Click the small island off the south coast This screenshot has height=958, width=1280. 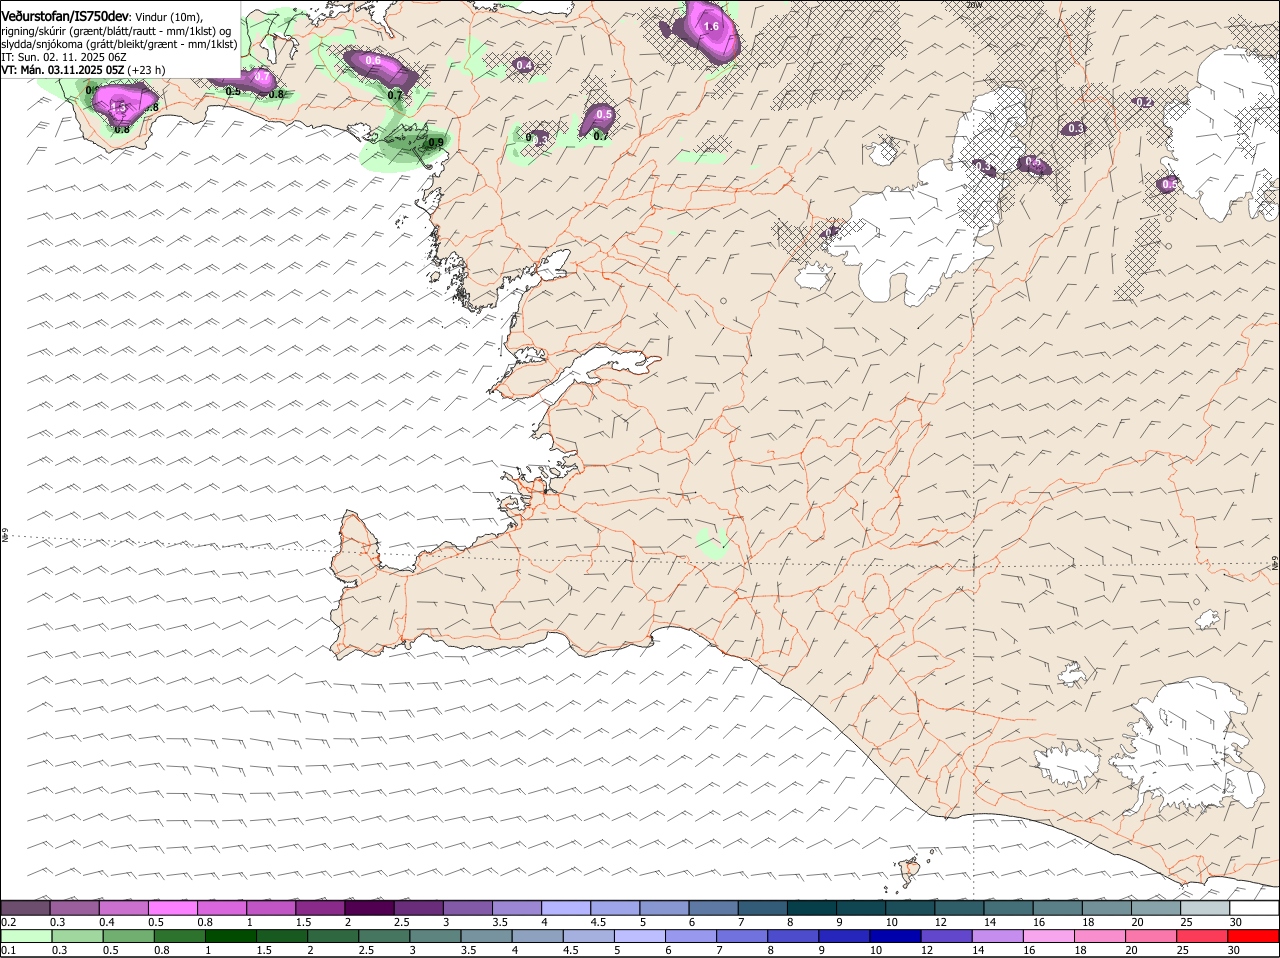[x=910, y=872]
